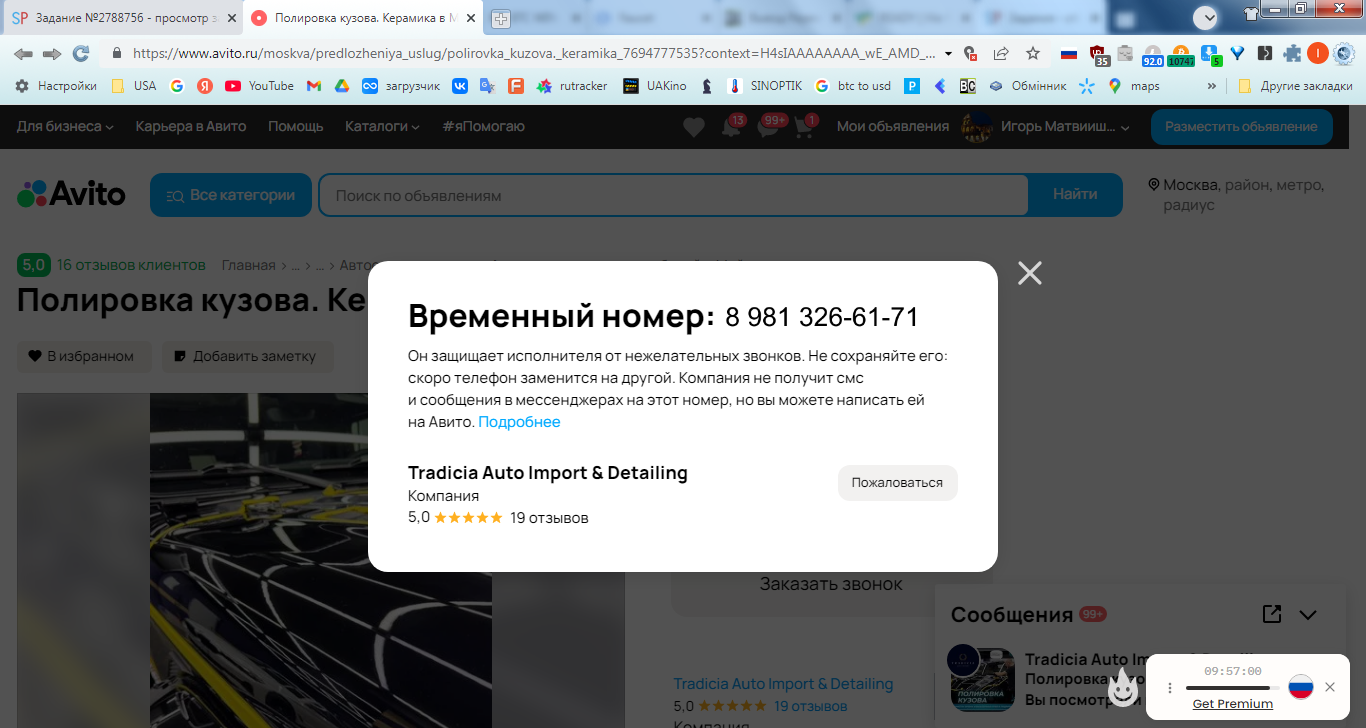
Task: Click the Главная breadcrumb
Action: coord(248,265)
